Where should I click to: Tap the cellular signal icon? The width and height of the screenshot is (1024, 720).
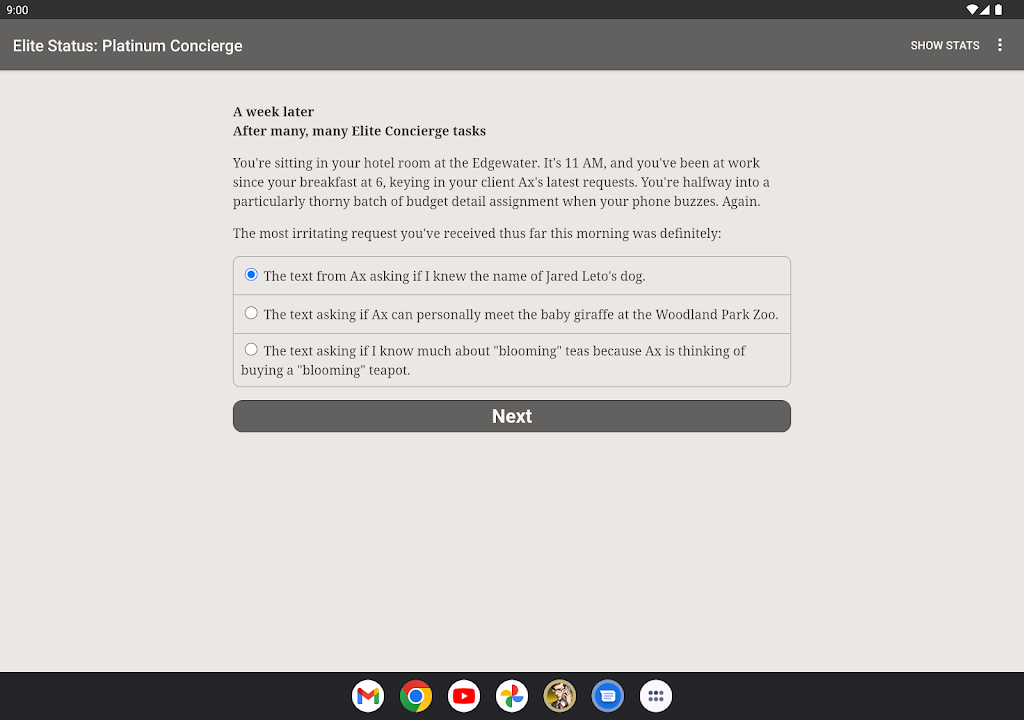click(x=985, y=10)
